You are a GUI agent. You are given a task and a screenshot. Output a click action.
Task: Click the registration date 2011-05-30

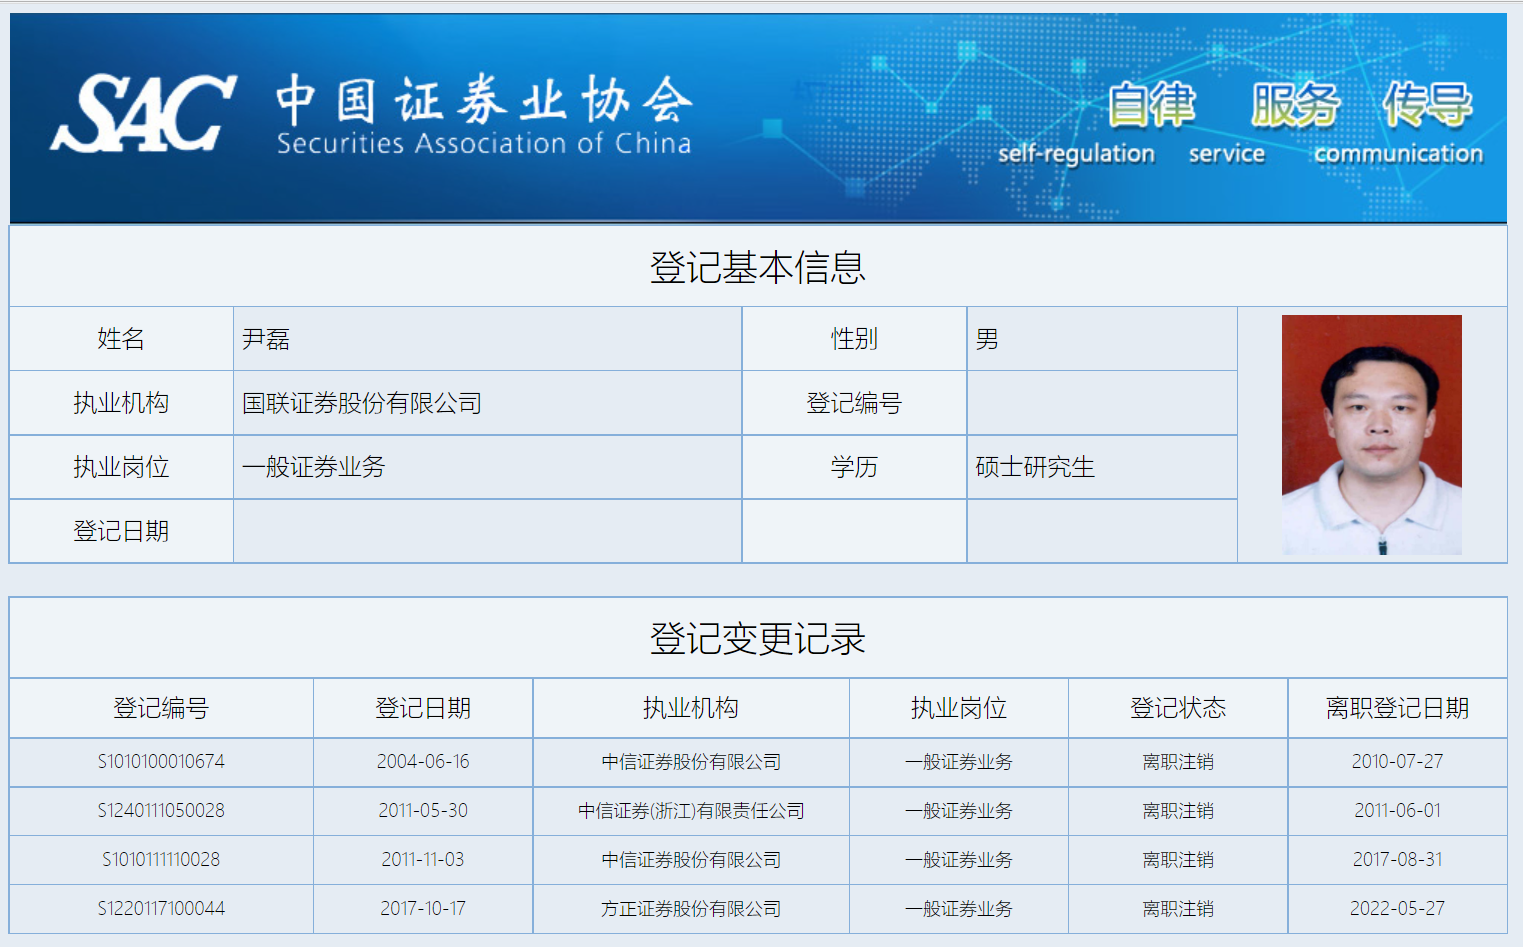coord(423,811)
